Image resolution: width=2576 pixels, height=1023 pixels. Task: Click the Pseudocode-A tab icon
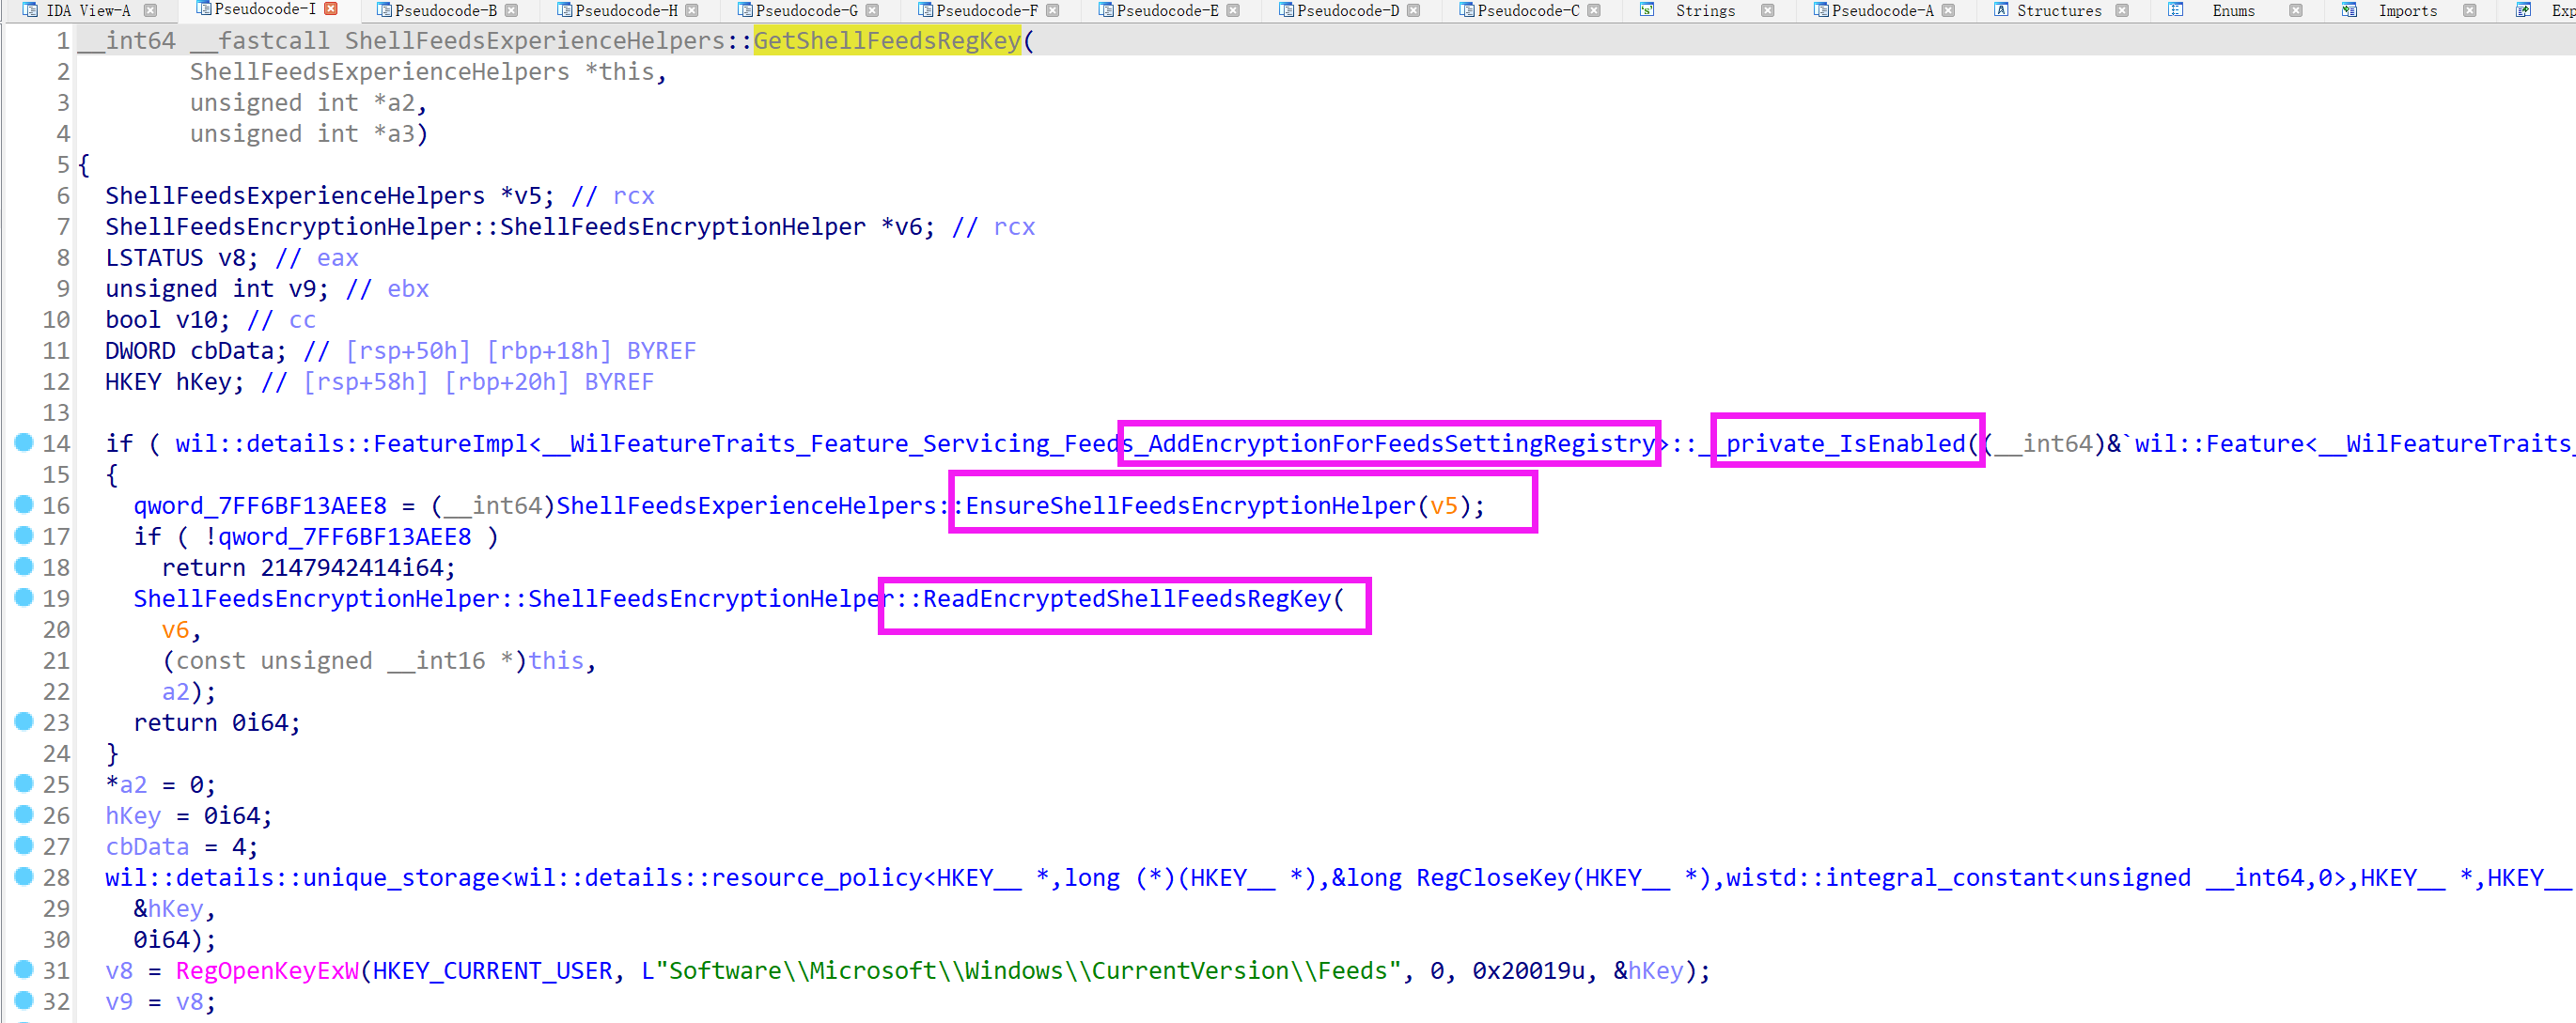(1821, 10)
